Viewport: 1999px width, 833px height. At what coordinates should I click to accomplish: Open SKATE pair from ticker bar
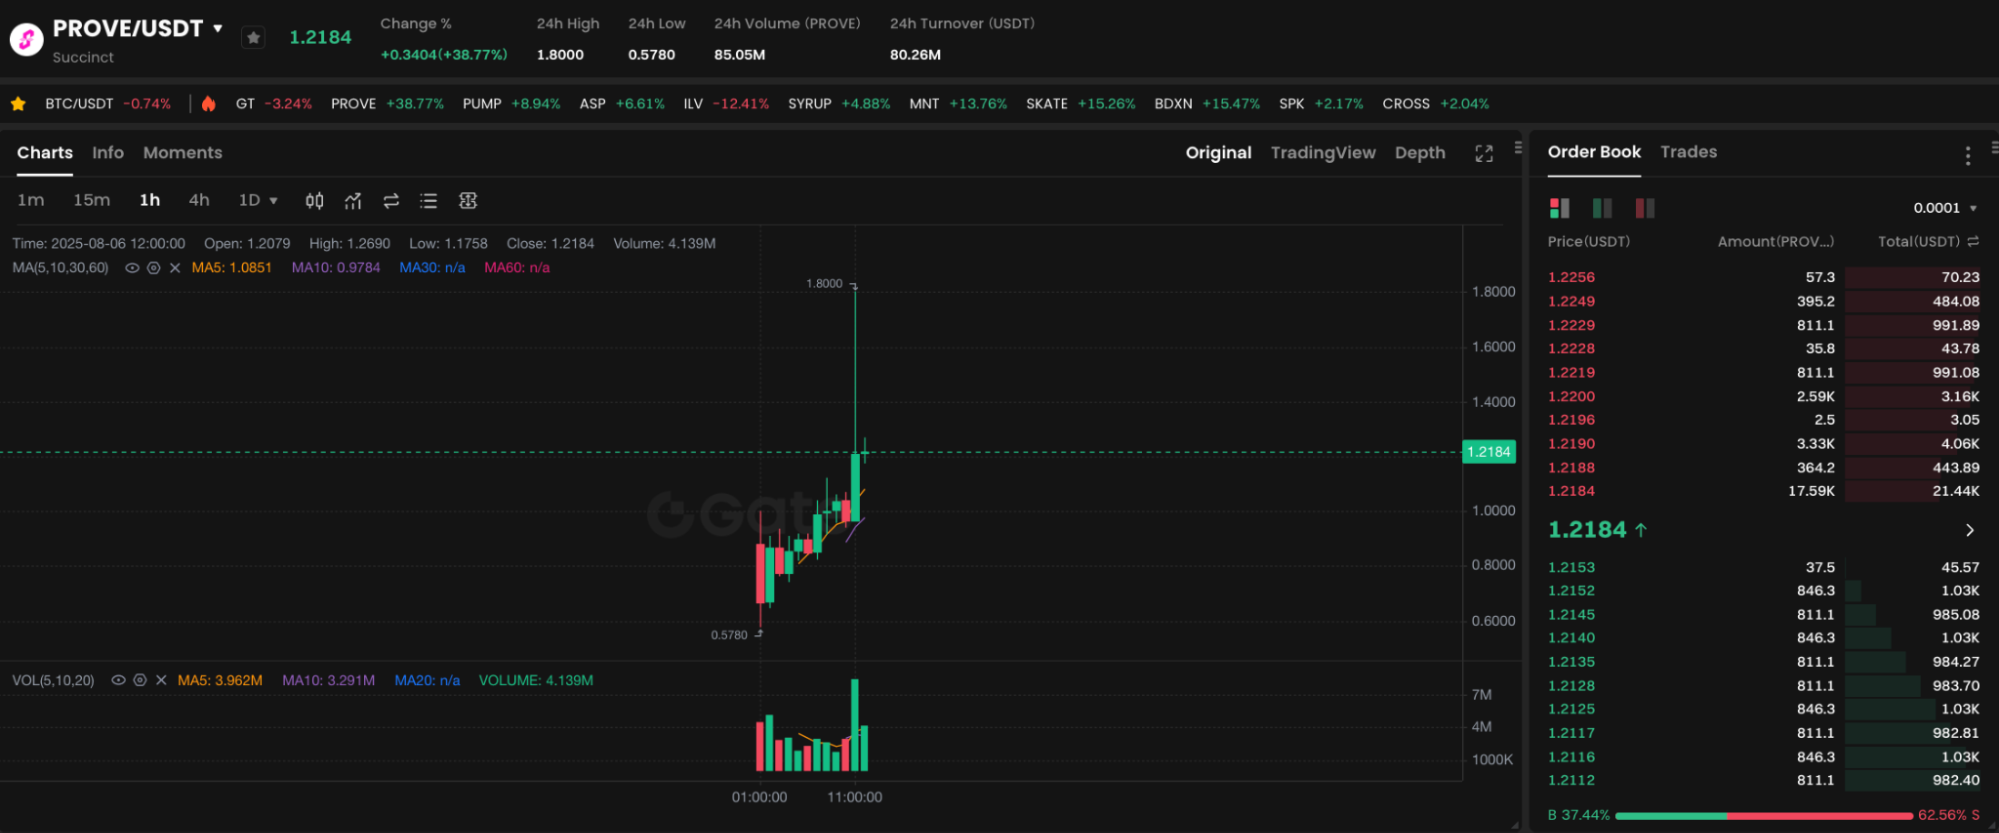click(x=1081, y=104)
